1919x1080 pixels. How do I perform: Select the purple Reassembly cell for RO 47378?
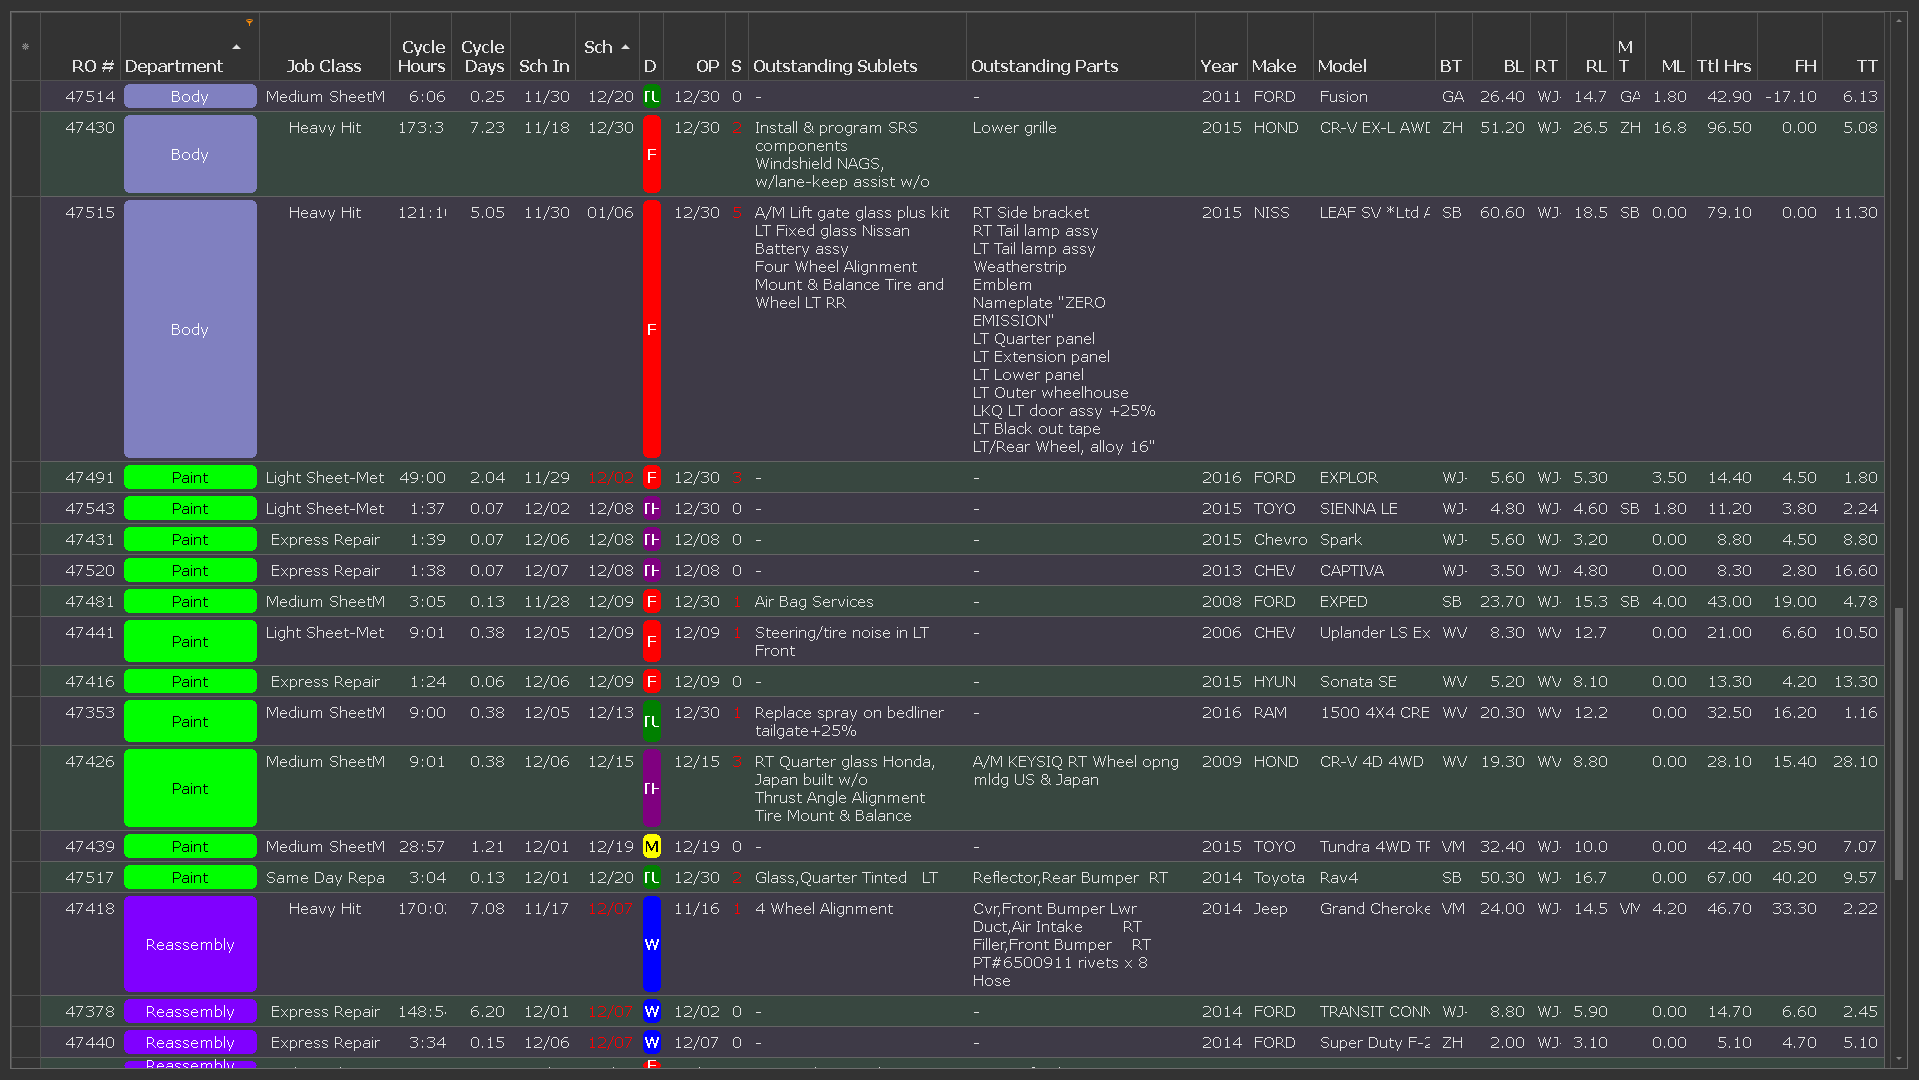(190, 1012)
